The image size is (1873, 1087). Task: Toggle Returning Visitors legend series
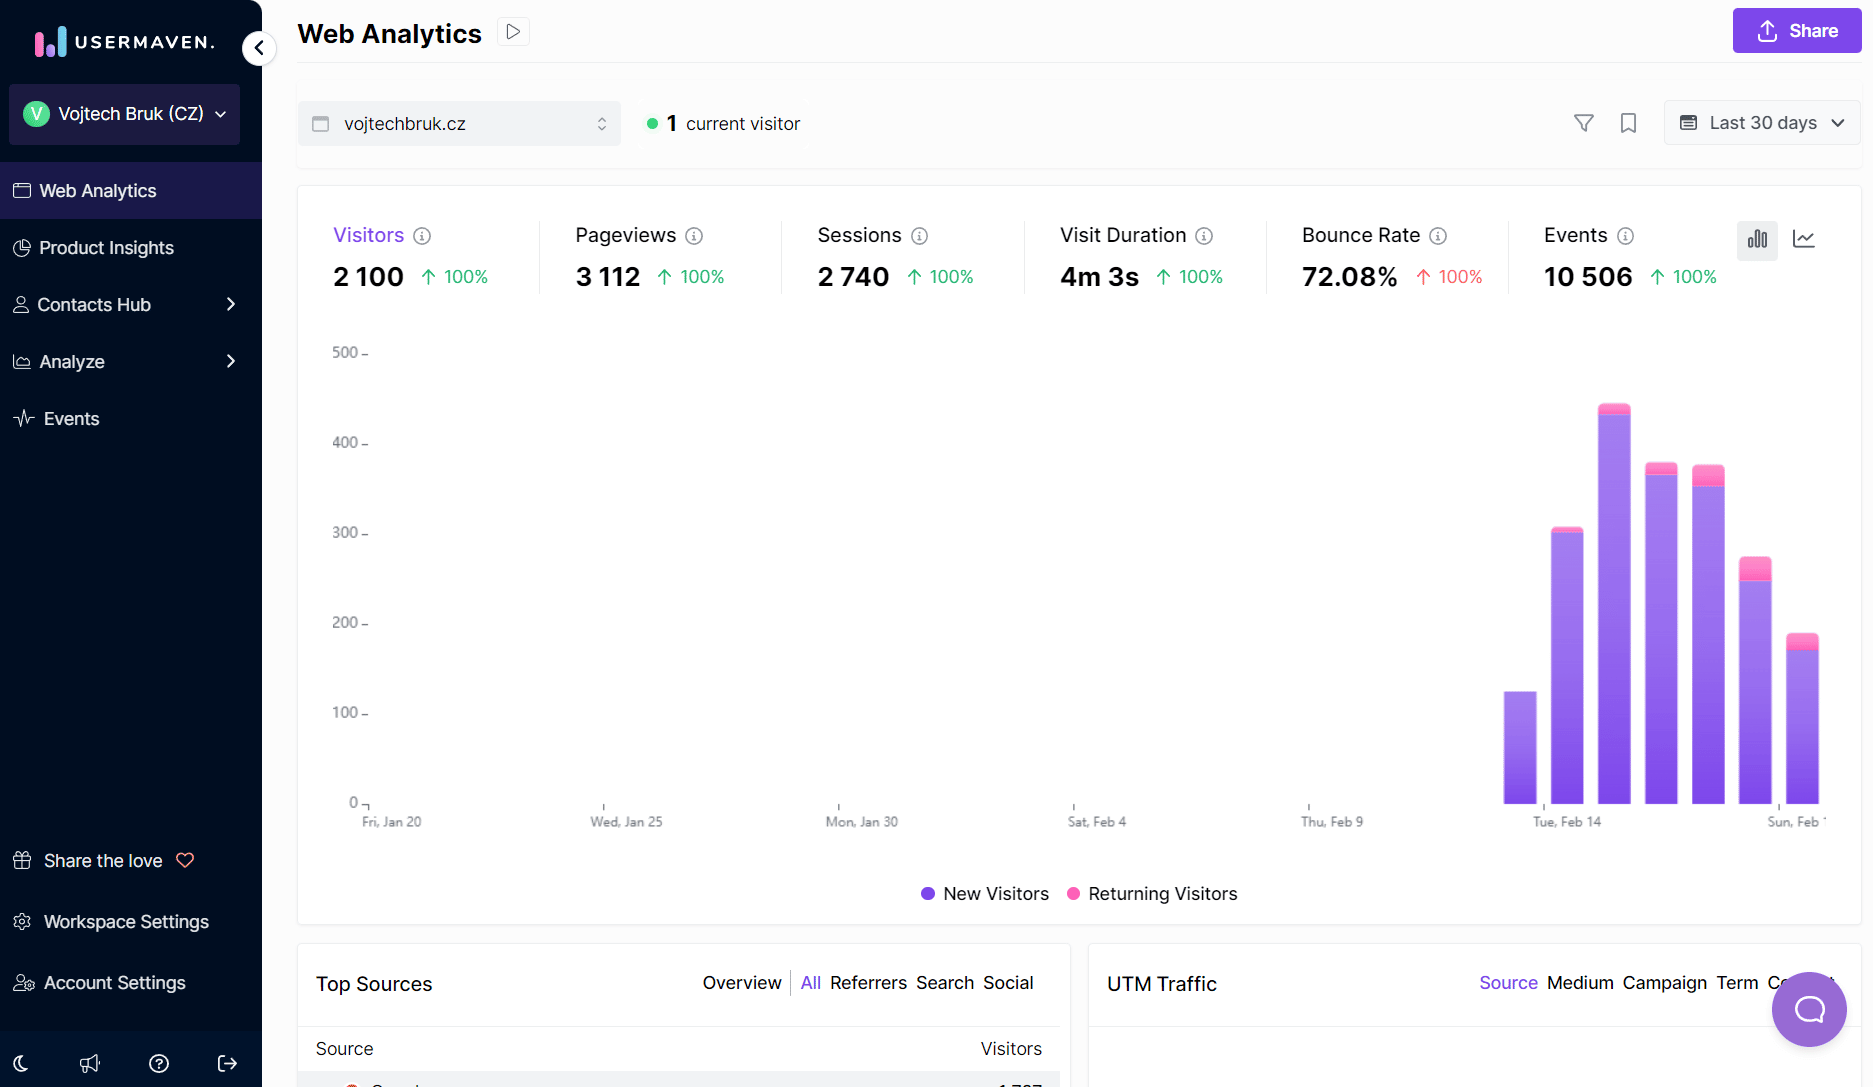point(1152,894)
